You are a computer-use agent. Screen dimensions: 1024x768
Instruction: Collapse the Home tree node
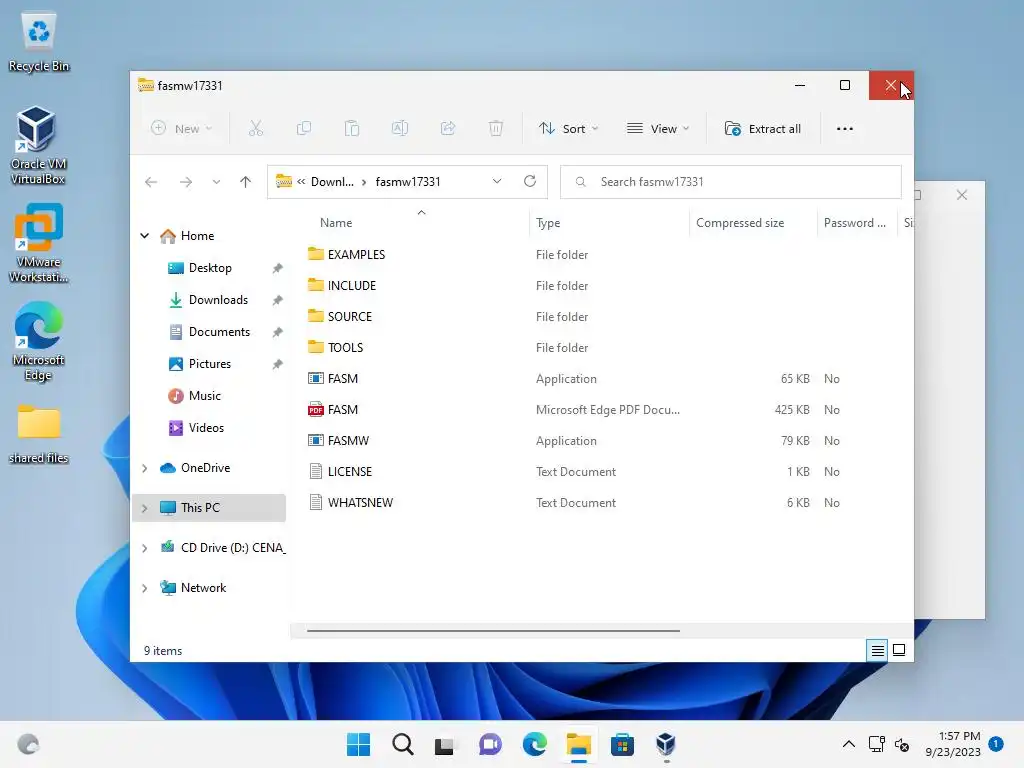(x=144, y=236)
